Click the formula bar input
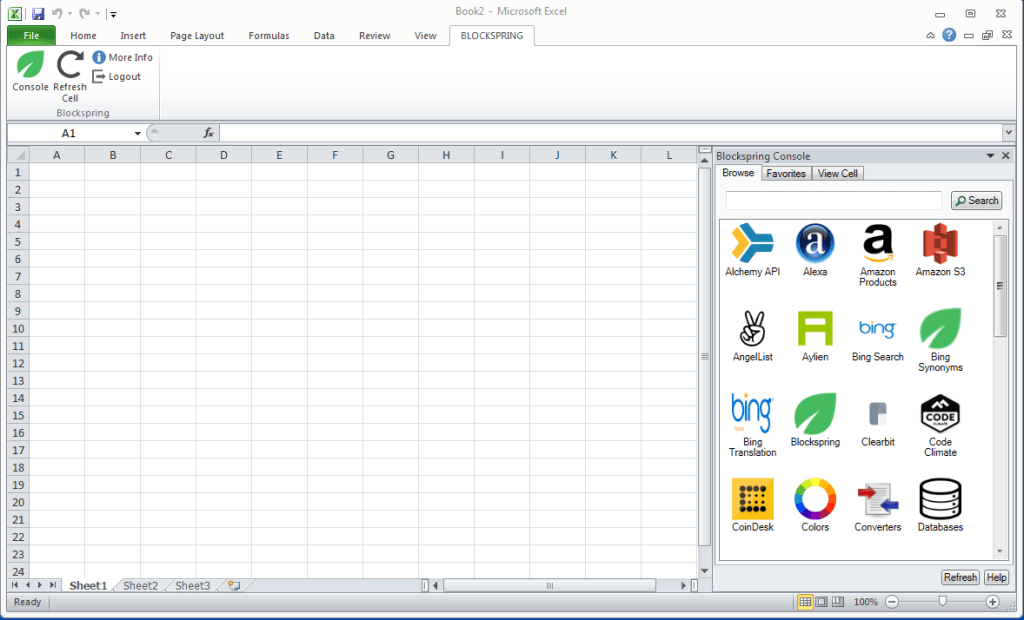Screen dimensions: 1024x620 611,133
